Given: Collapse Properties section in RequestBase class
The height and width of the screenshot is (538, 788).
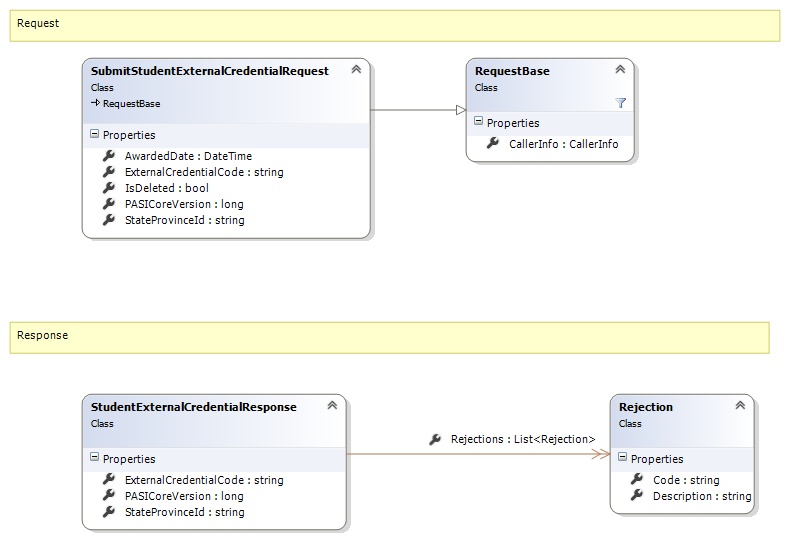Looking at the screenshot, I should 478,123.
